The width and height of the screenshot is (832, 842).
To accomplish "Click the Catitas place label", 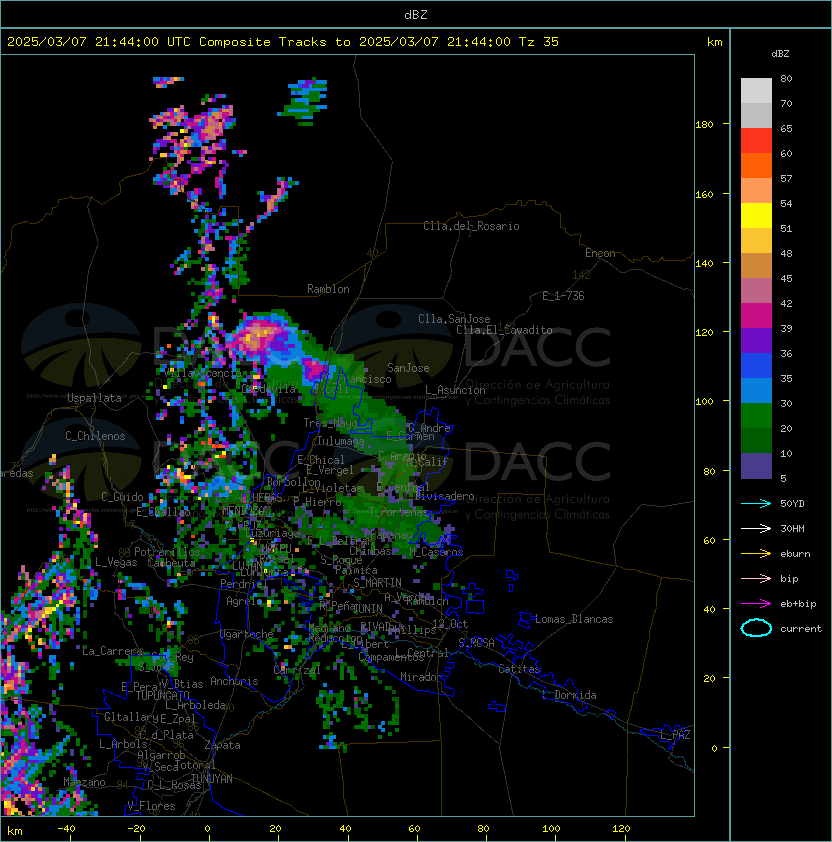I will click(519, 669).
